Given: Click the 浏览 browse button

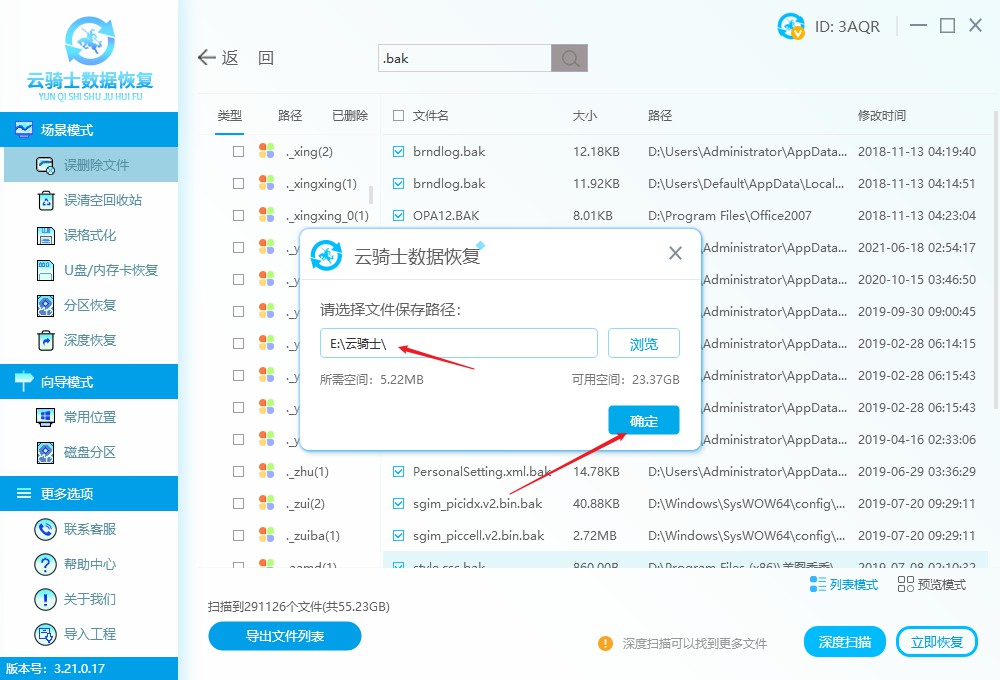Looking at the screenshot, I should click(x=643, y=344).
